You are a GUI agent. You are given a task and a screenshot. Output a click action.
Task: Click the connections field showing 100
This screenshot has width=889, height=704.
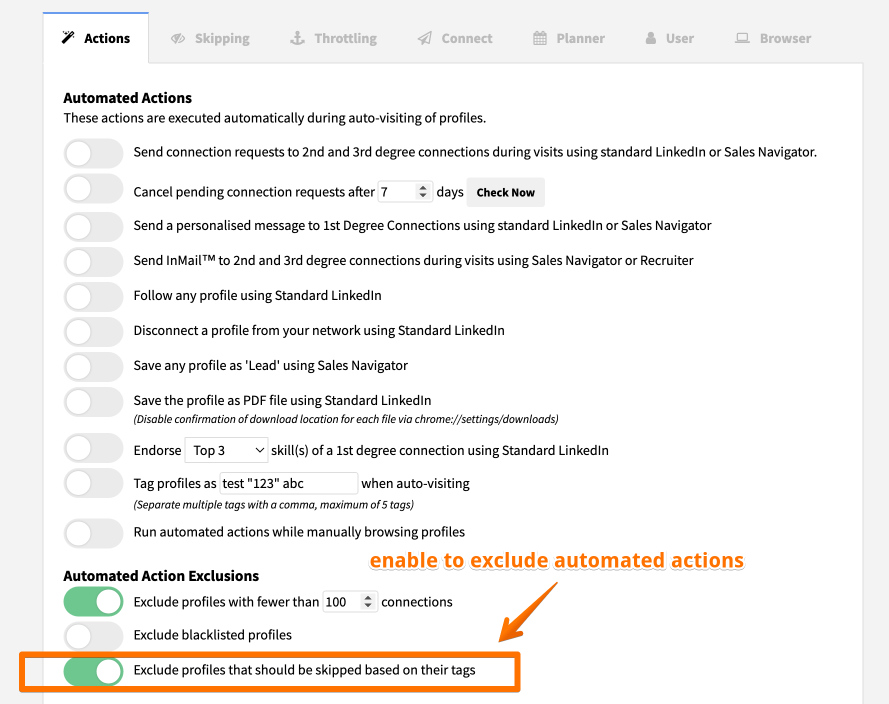click(x=350, y=601)
